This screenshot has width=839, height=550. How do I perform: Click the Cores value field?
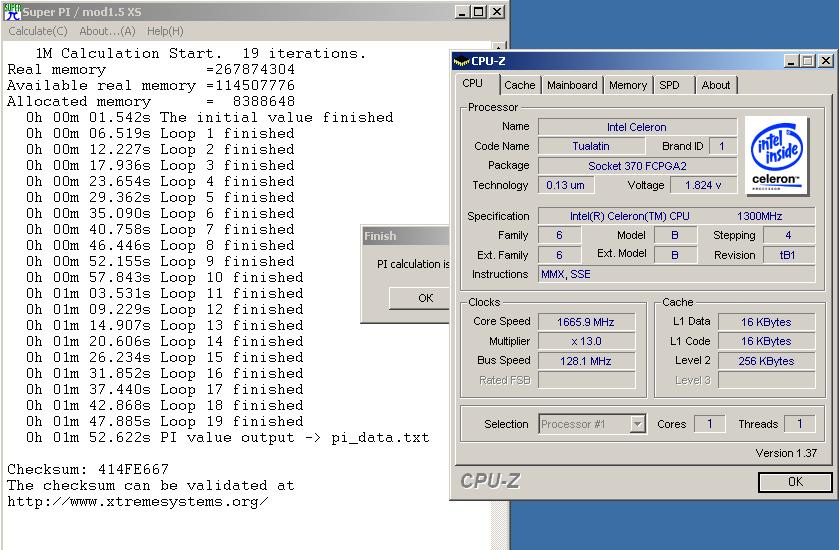coord(710,424)
